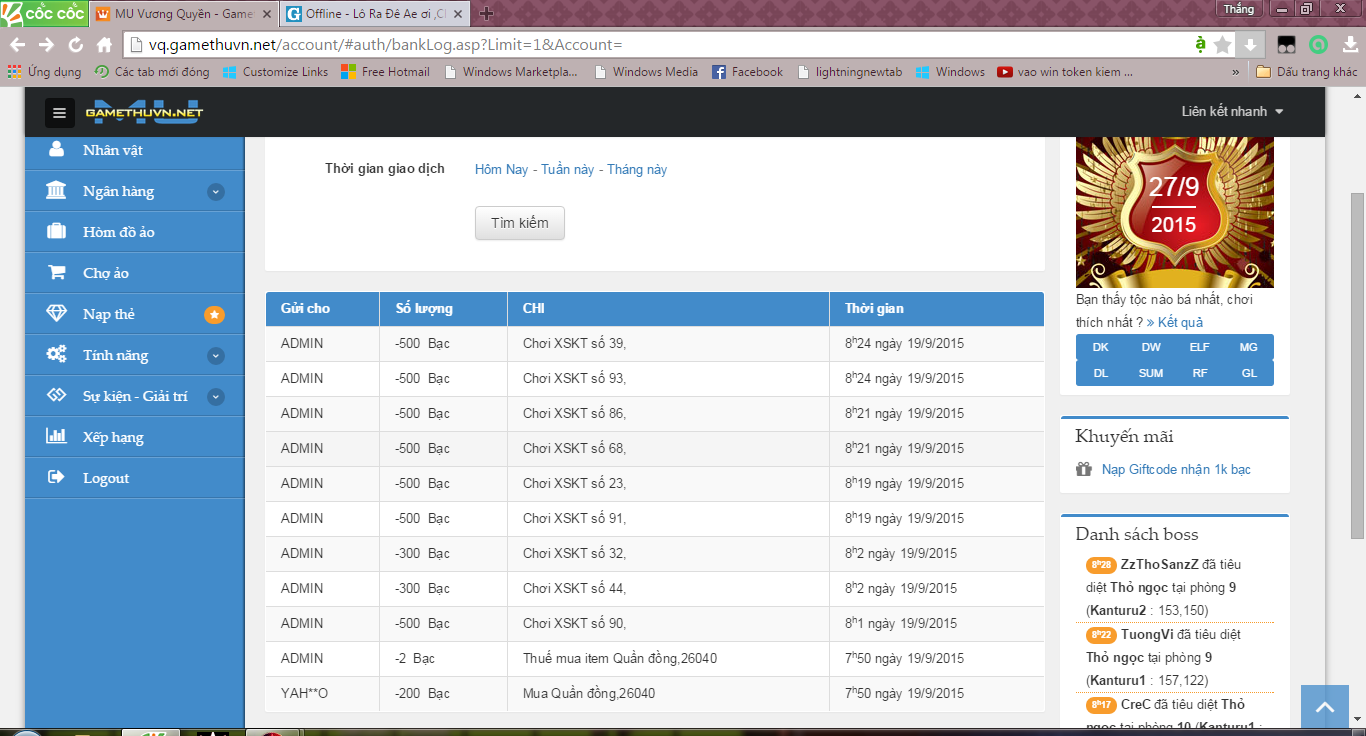
Task: Click the Xếp hạng bar chart icon
Action: tap(57, 437)
